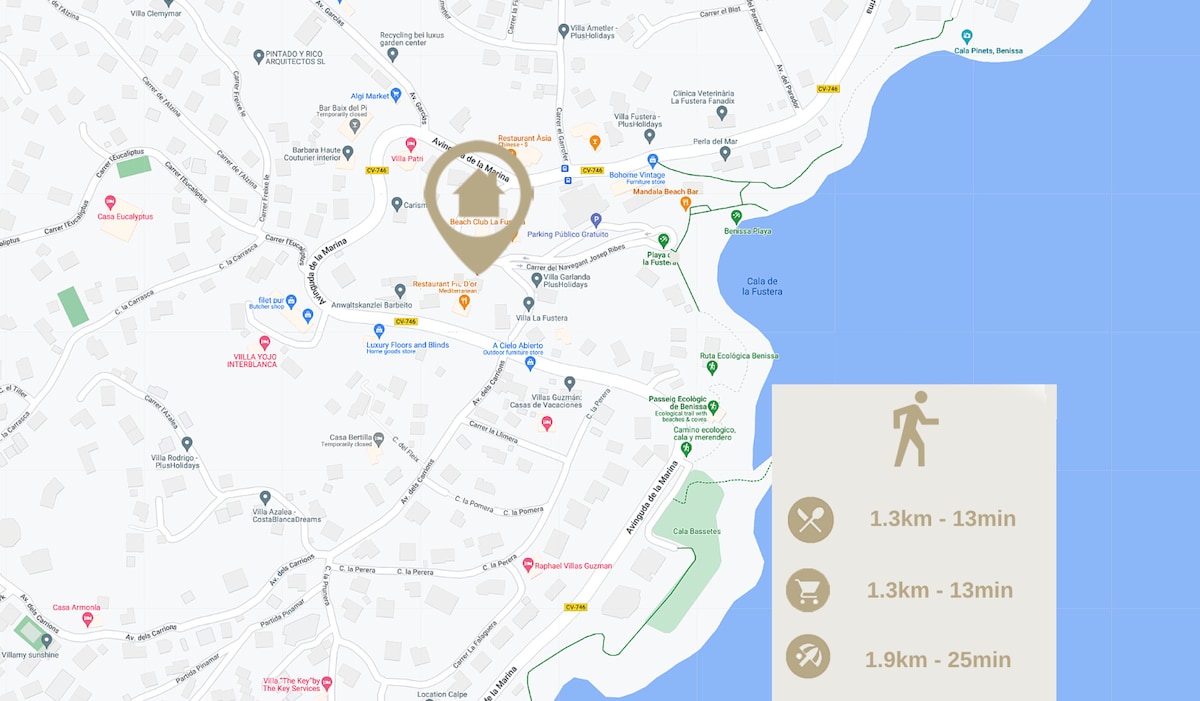Click the Cala de la Fustera label
This screenshot has width=1200, height=701.
point(762,286)
